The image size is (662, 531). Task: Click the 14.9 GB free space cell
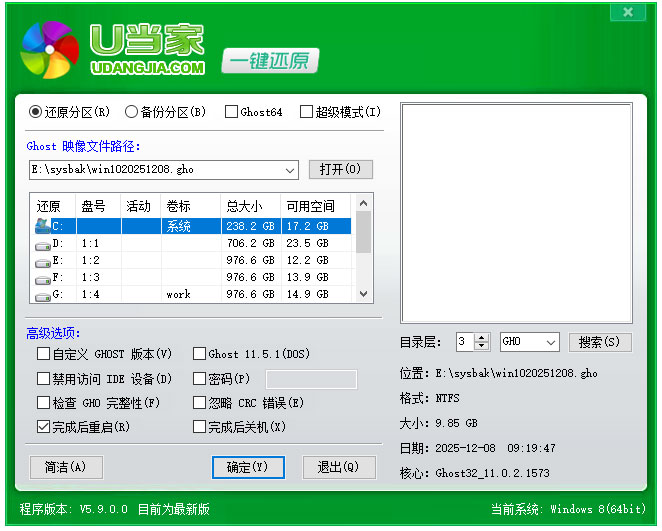coord(316,294)
